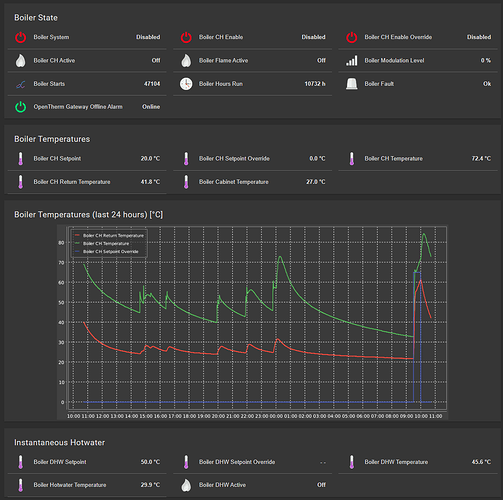Click the Boiler Temperatures section heading

pyautogui.click(x=52, y=139)
